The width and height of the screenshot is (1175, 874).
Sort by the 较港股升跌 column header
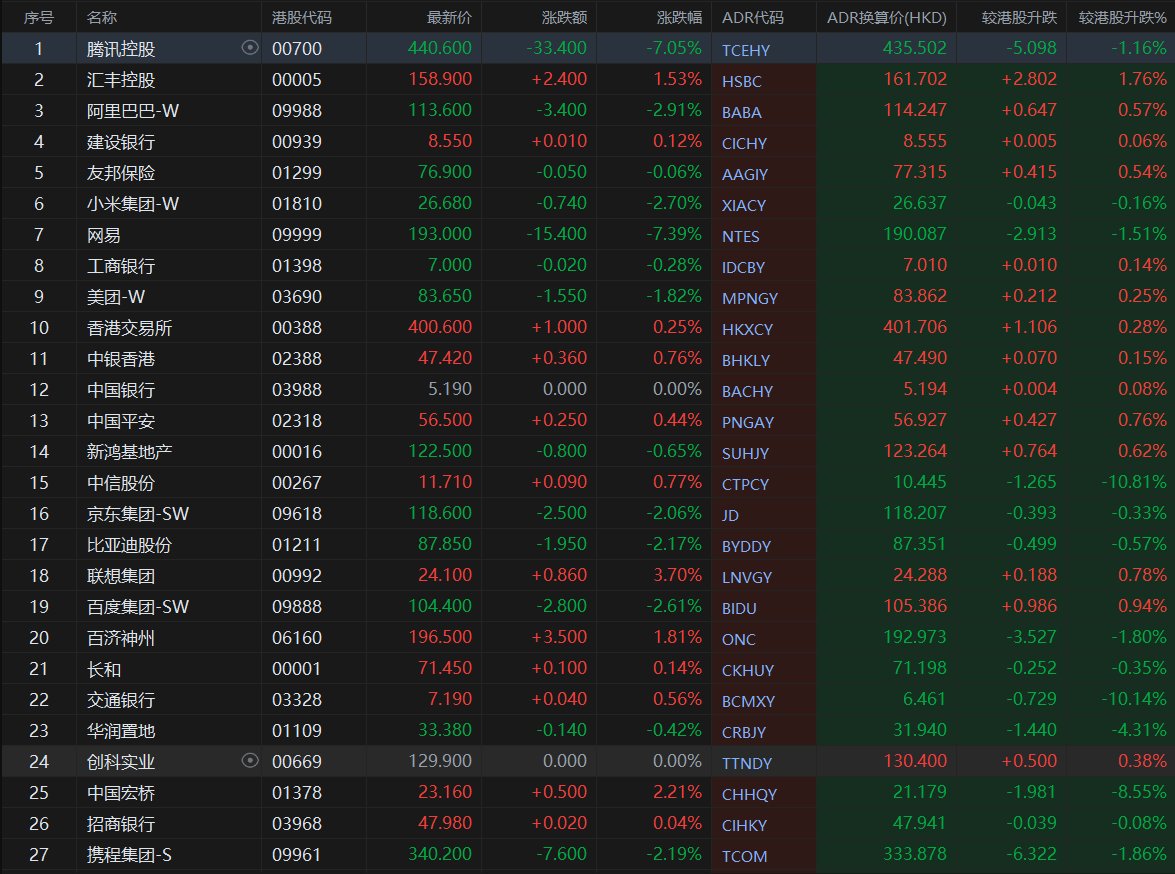click(1019, 17)
